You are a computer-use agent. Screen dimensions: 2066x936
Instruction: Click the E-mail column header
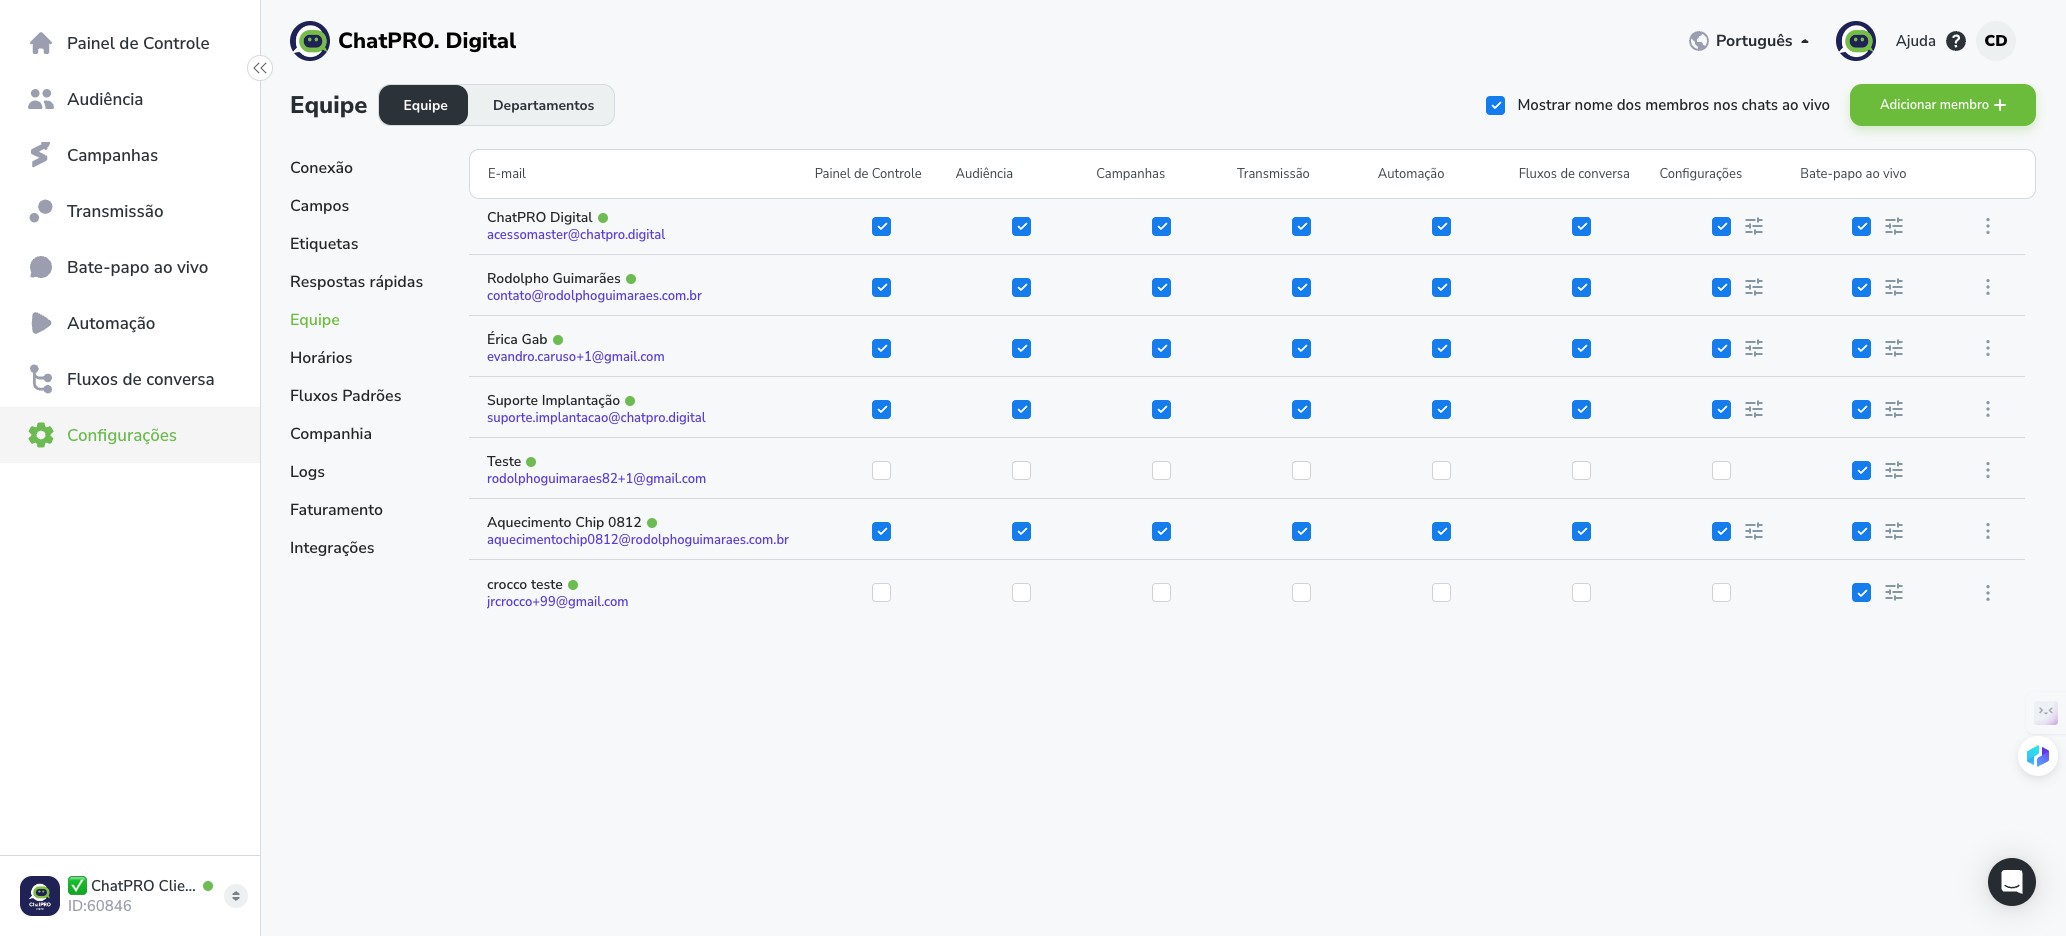[506, 174]
